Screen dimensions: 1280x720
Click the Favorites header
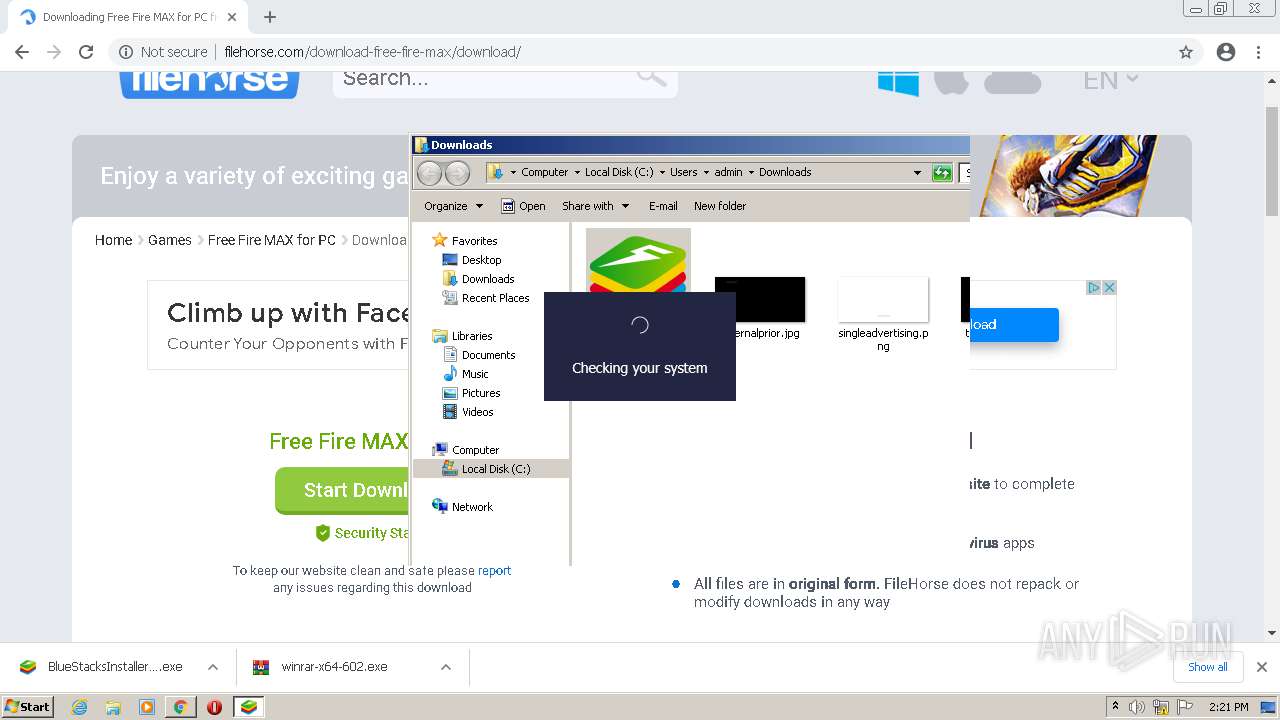coord(465,241)
